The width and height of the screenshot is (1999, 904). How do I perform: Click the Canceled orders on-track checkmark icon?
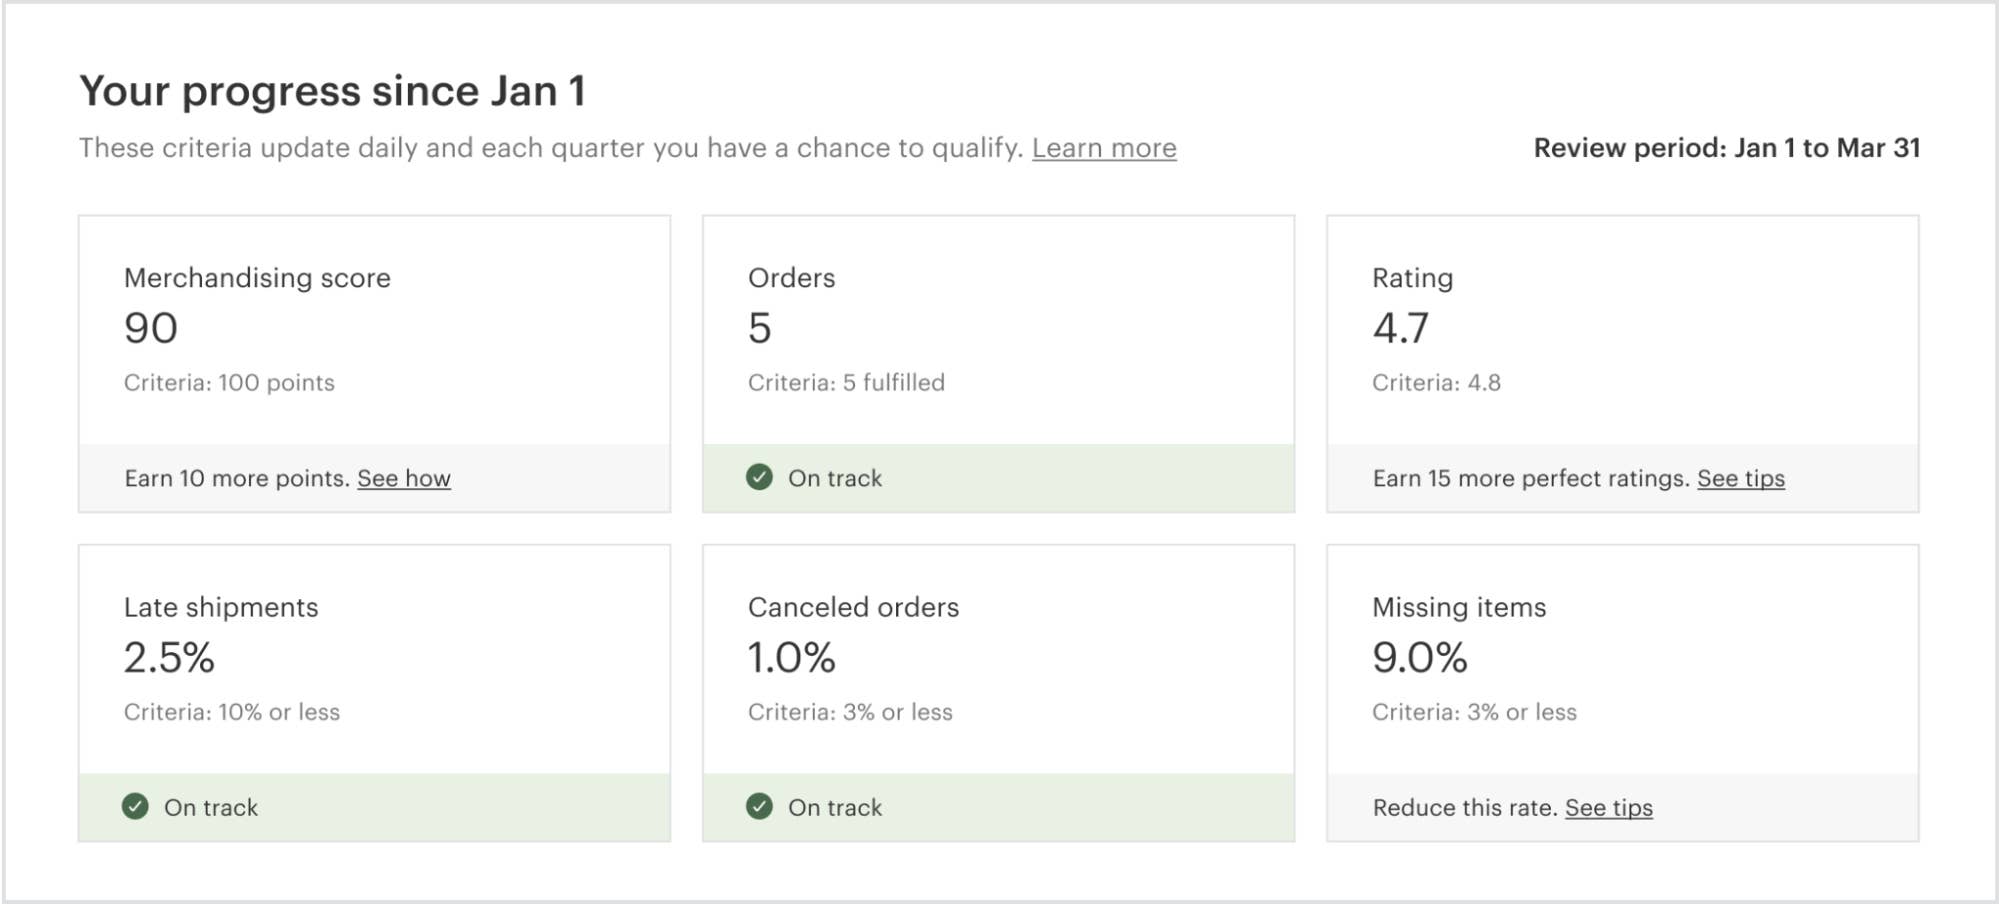click(x=759, y=806)
